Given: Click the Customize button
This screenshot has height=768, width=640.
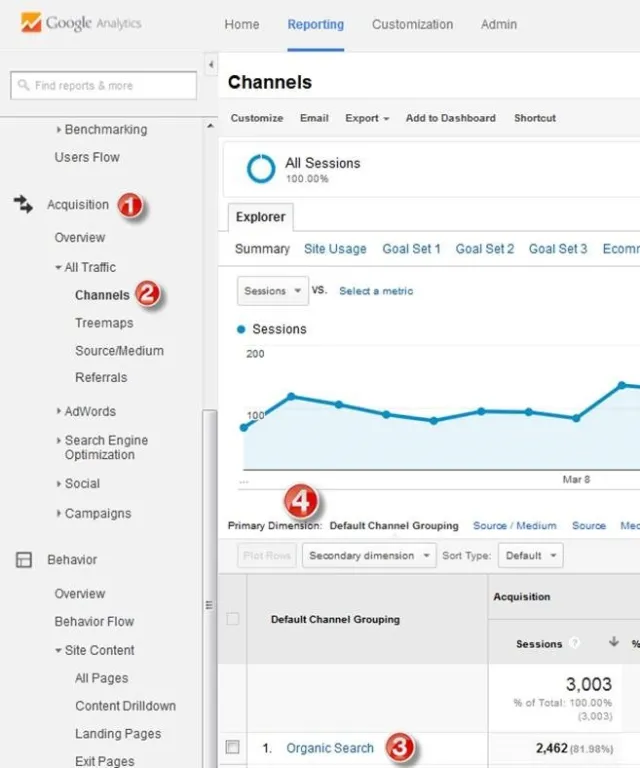Looking at the screenshot, I should [257, 118].
